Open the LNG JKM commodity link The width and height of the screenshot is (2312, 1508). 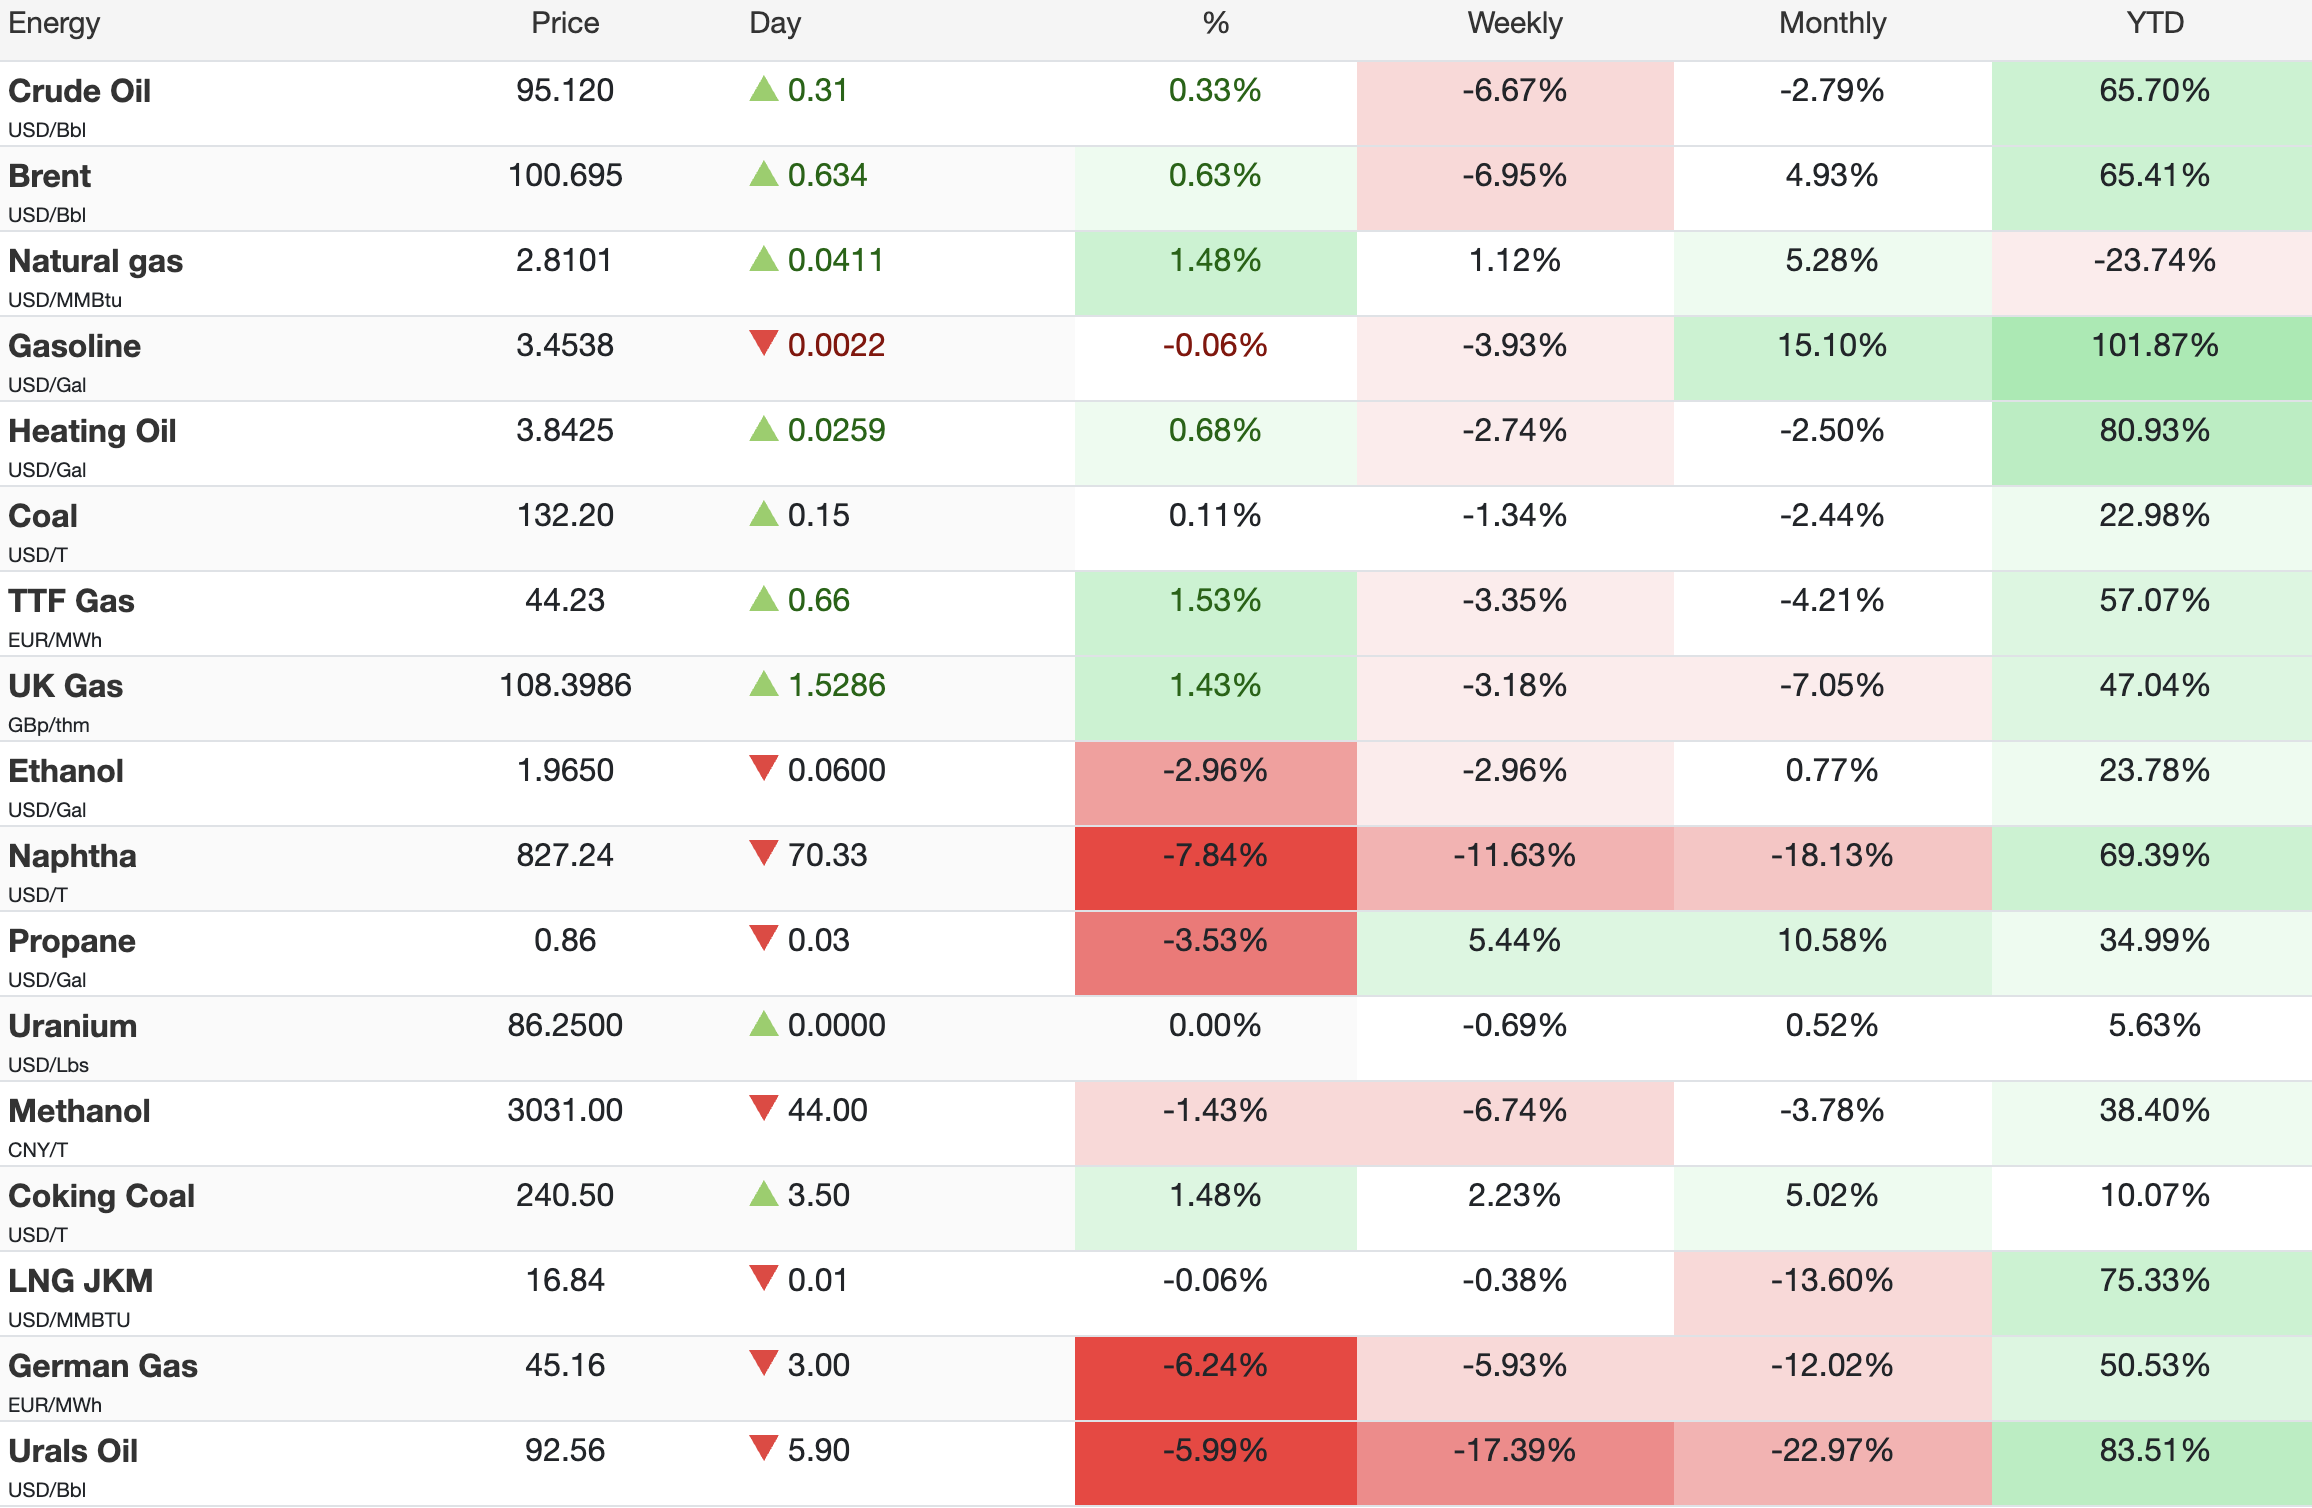pyautogui.click(x=80, y=1281)
